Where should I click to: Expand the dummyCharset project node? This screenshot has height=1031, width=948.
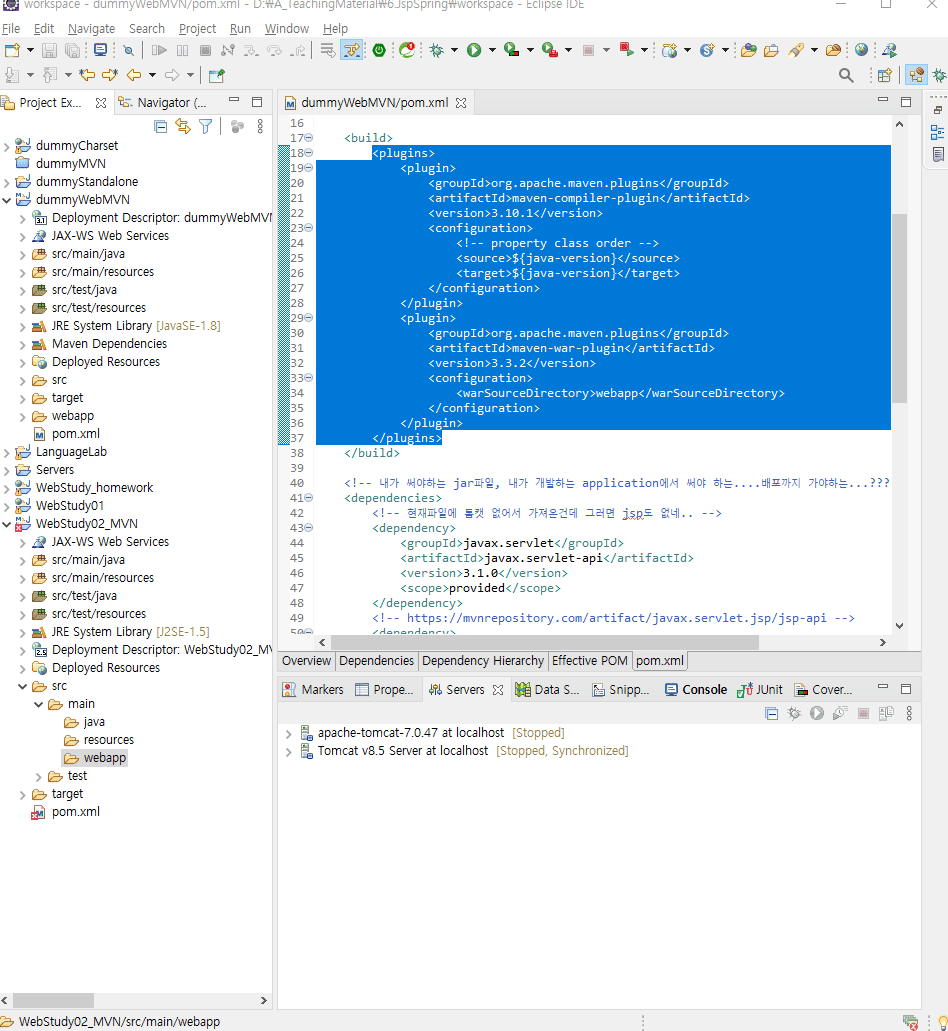(7, 146)
